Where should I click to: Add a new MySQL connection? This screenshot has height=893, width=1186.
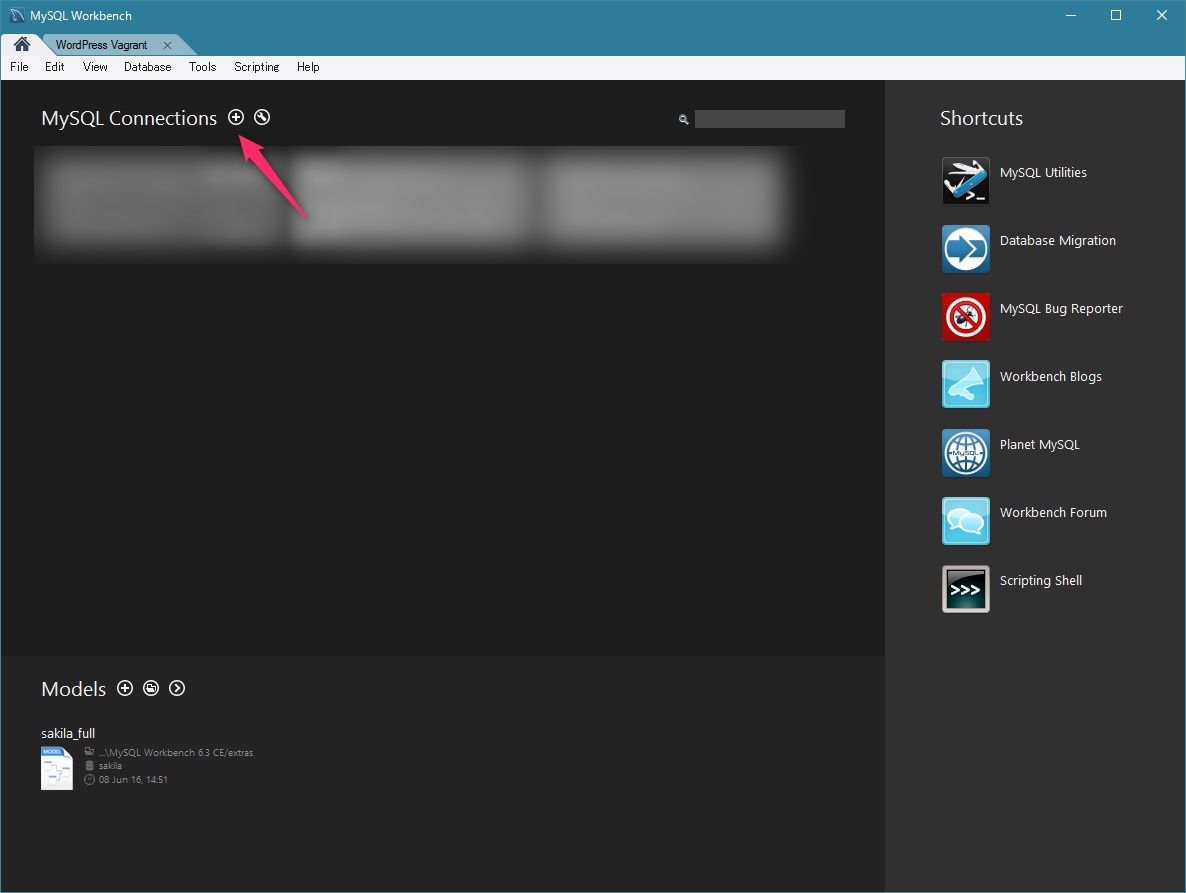tap(236, 117)
